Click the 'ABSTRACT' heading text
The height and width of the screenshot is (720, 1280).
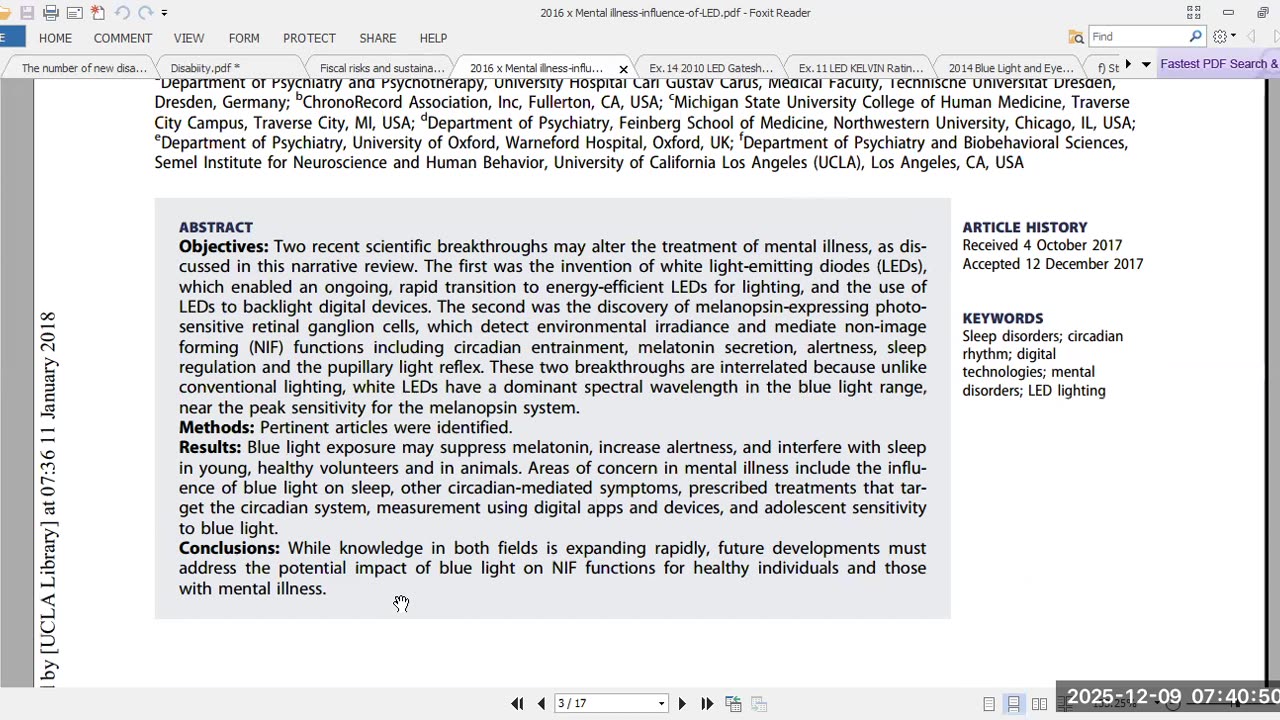point(215,227)
